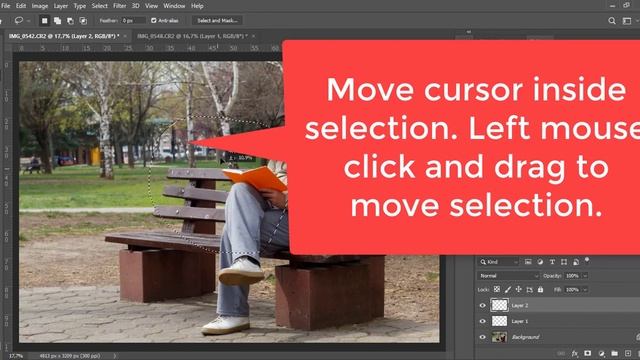Viewport: 640px width, 360px height.
Task: Lock all layer attributes padlock
Action: coord(540,289)
